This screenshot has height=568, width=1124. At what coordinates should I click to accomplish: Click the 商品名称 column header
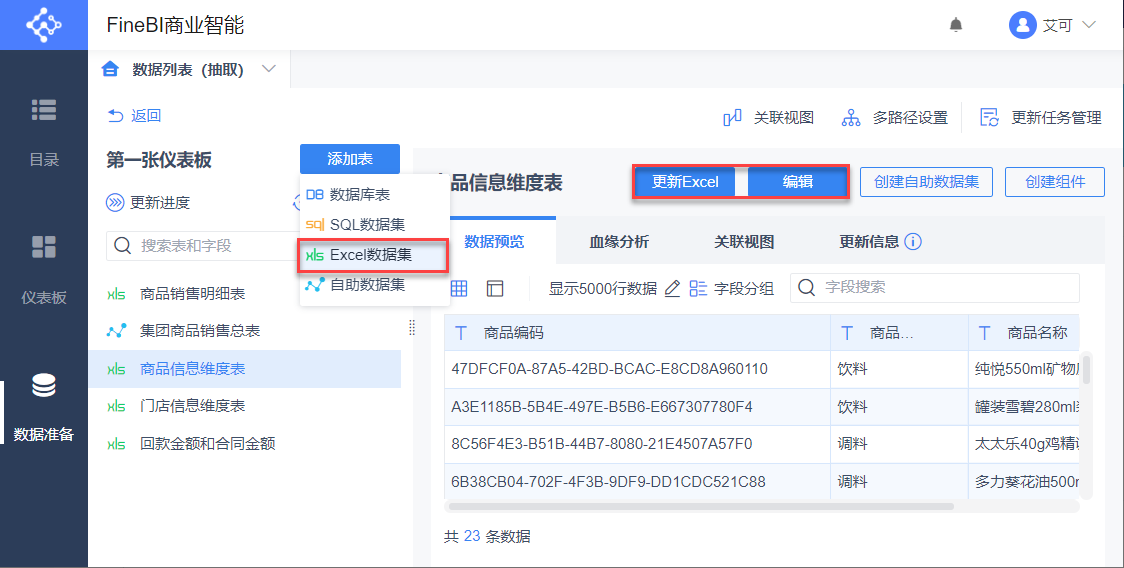click(x=1024, y=333)
